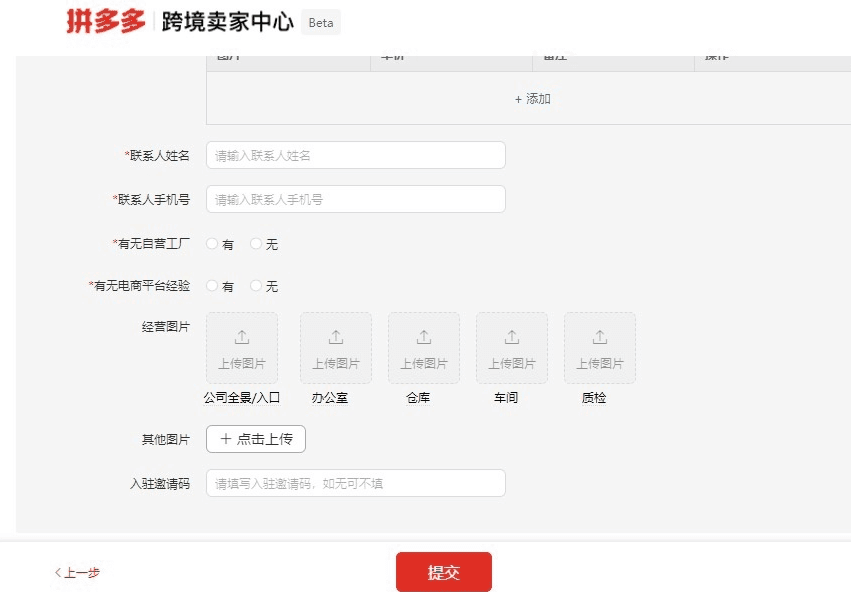Screen dimensions: 851x592
Task: Upload an image under 办公室
Action: [x=335, y=347]
